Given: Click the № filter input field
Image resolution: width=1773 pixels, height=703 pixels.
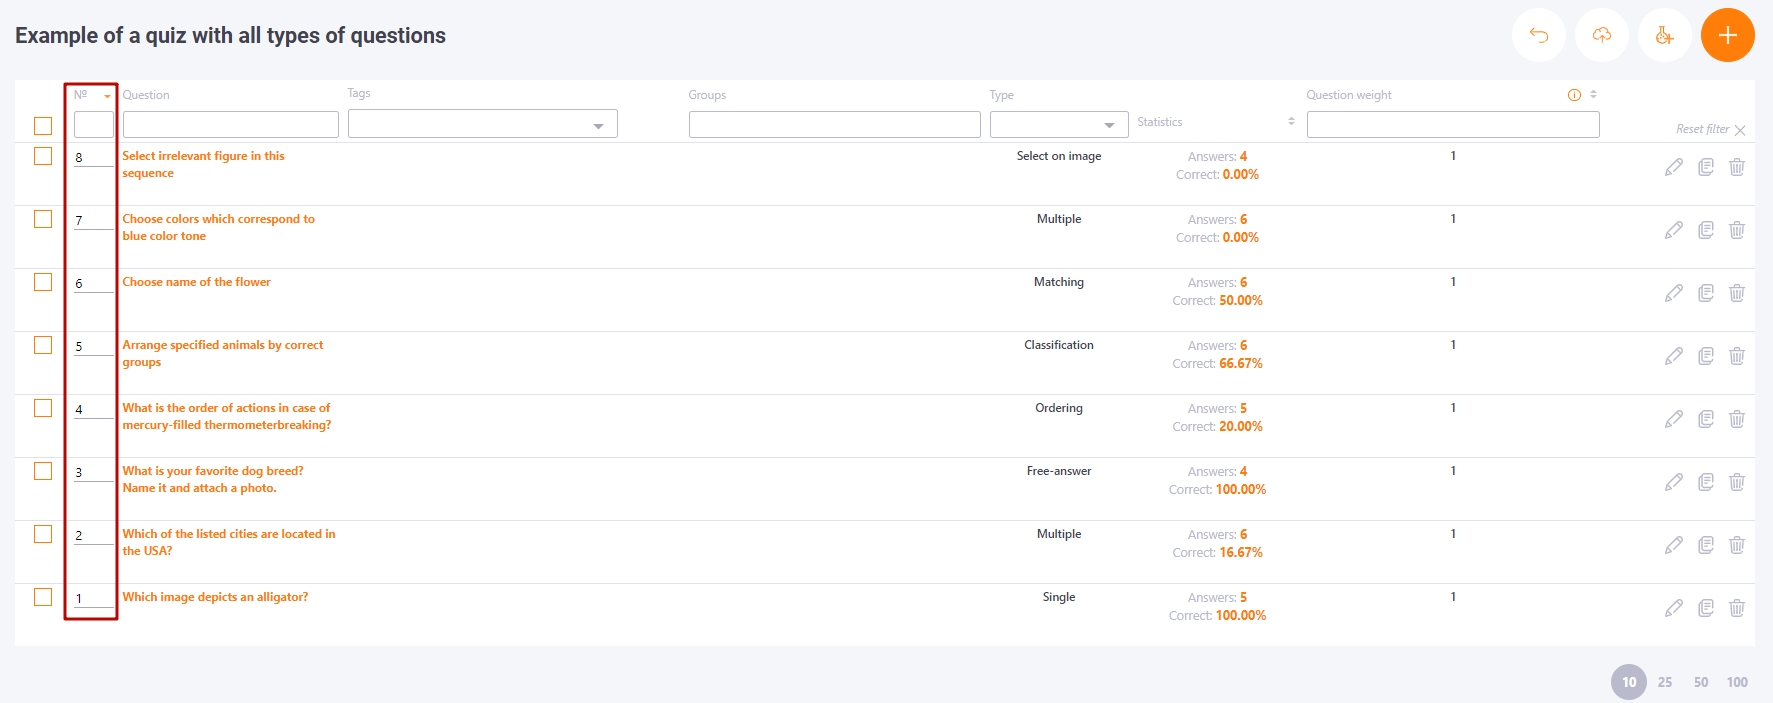Looking at the screenshot, I should click(x=93, y=124).
